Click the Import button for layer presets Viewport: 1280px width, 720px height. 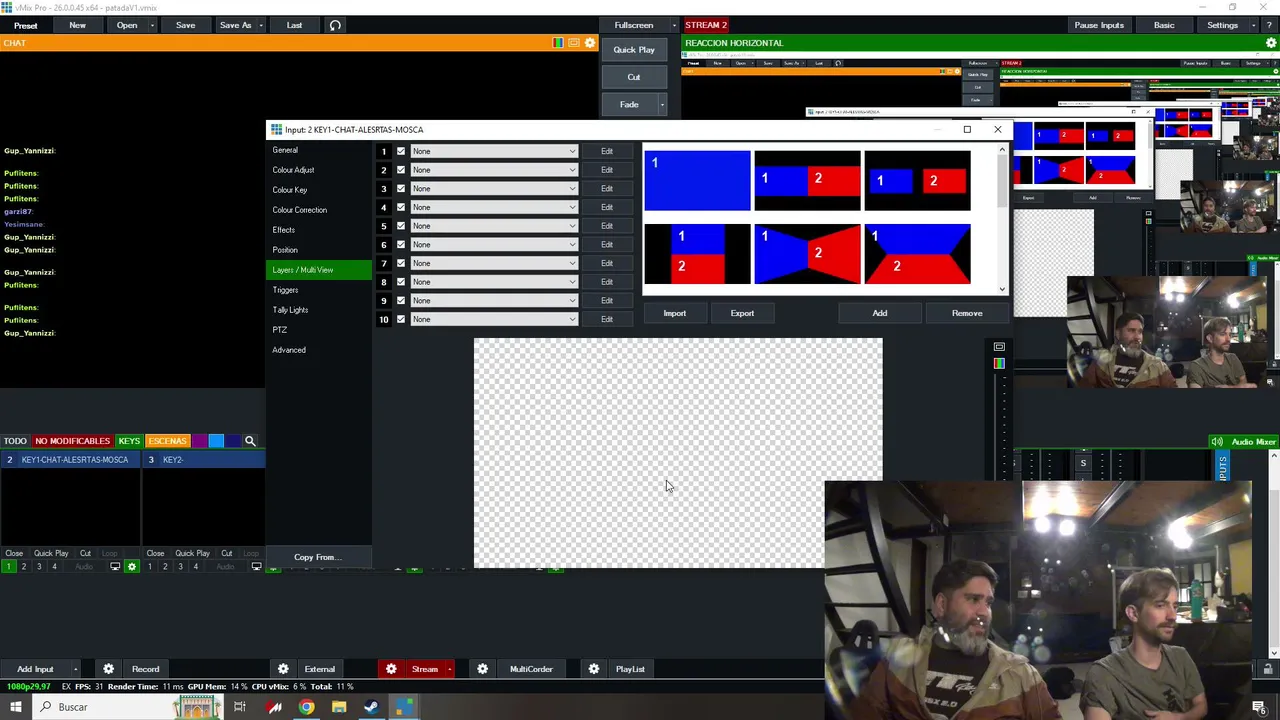point(675,313)
